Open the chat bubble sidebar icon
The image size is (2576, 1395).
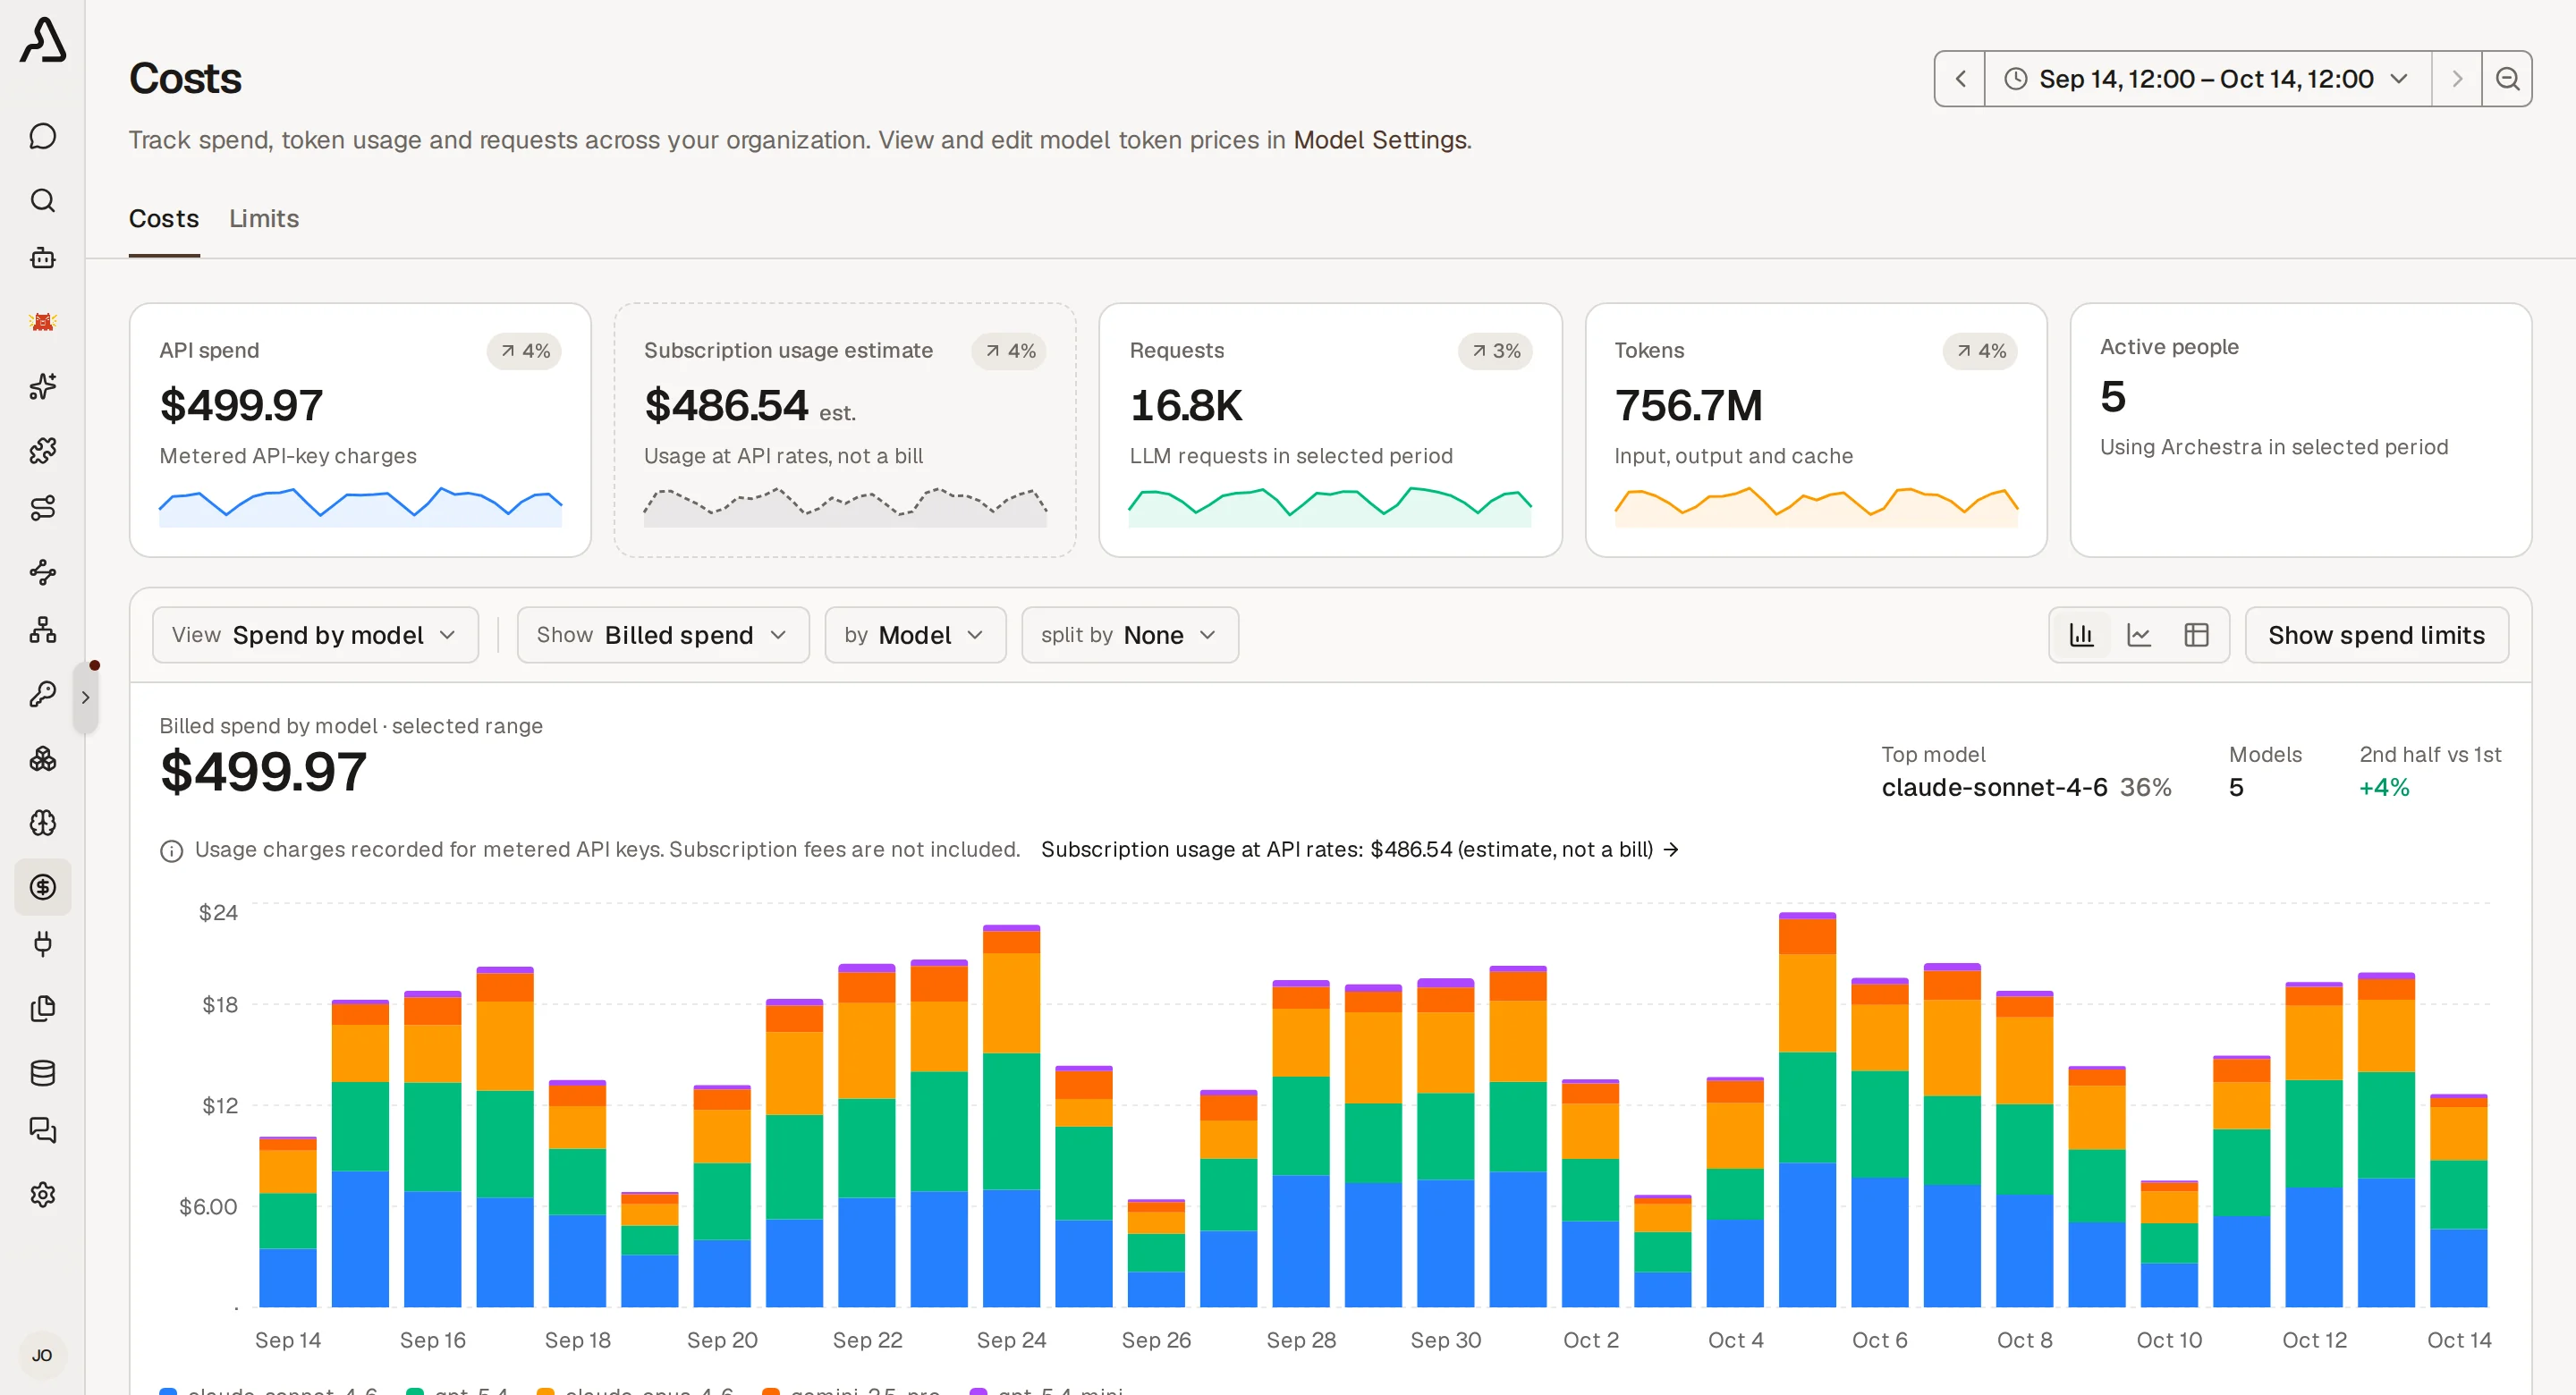pyautogui.click(x=42, y=136)
